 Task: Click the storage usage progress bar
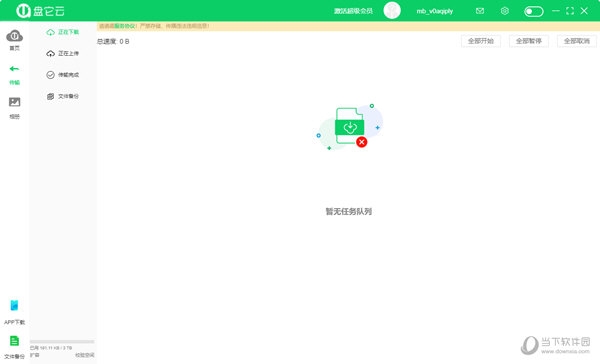(x=62, y=341)
